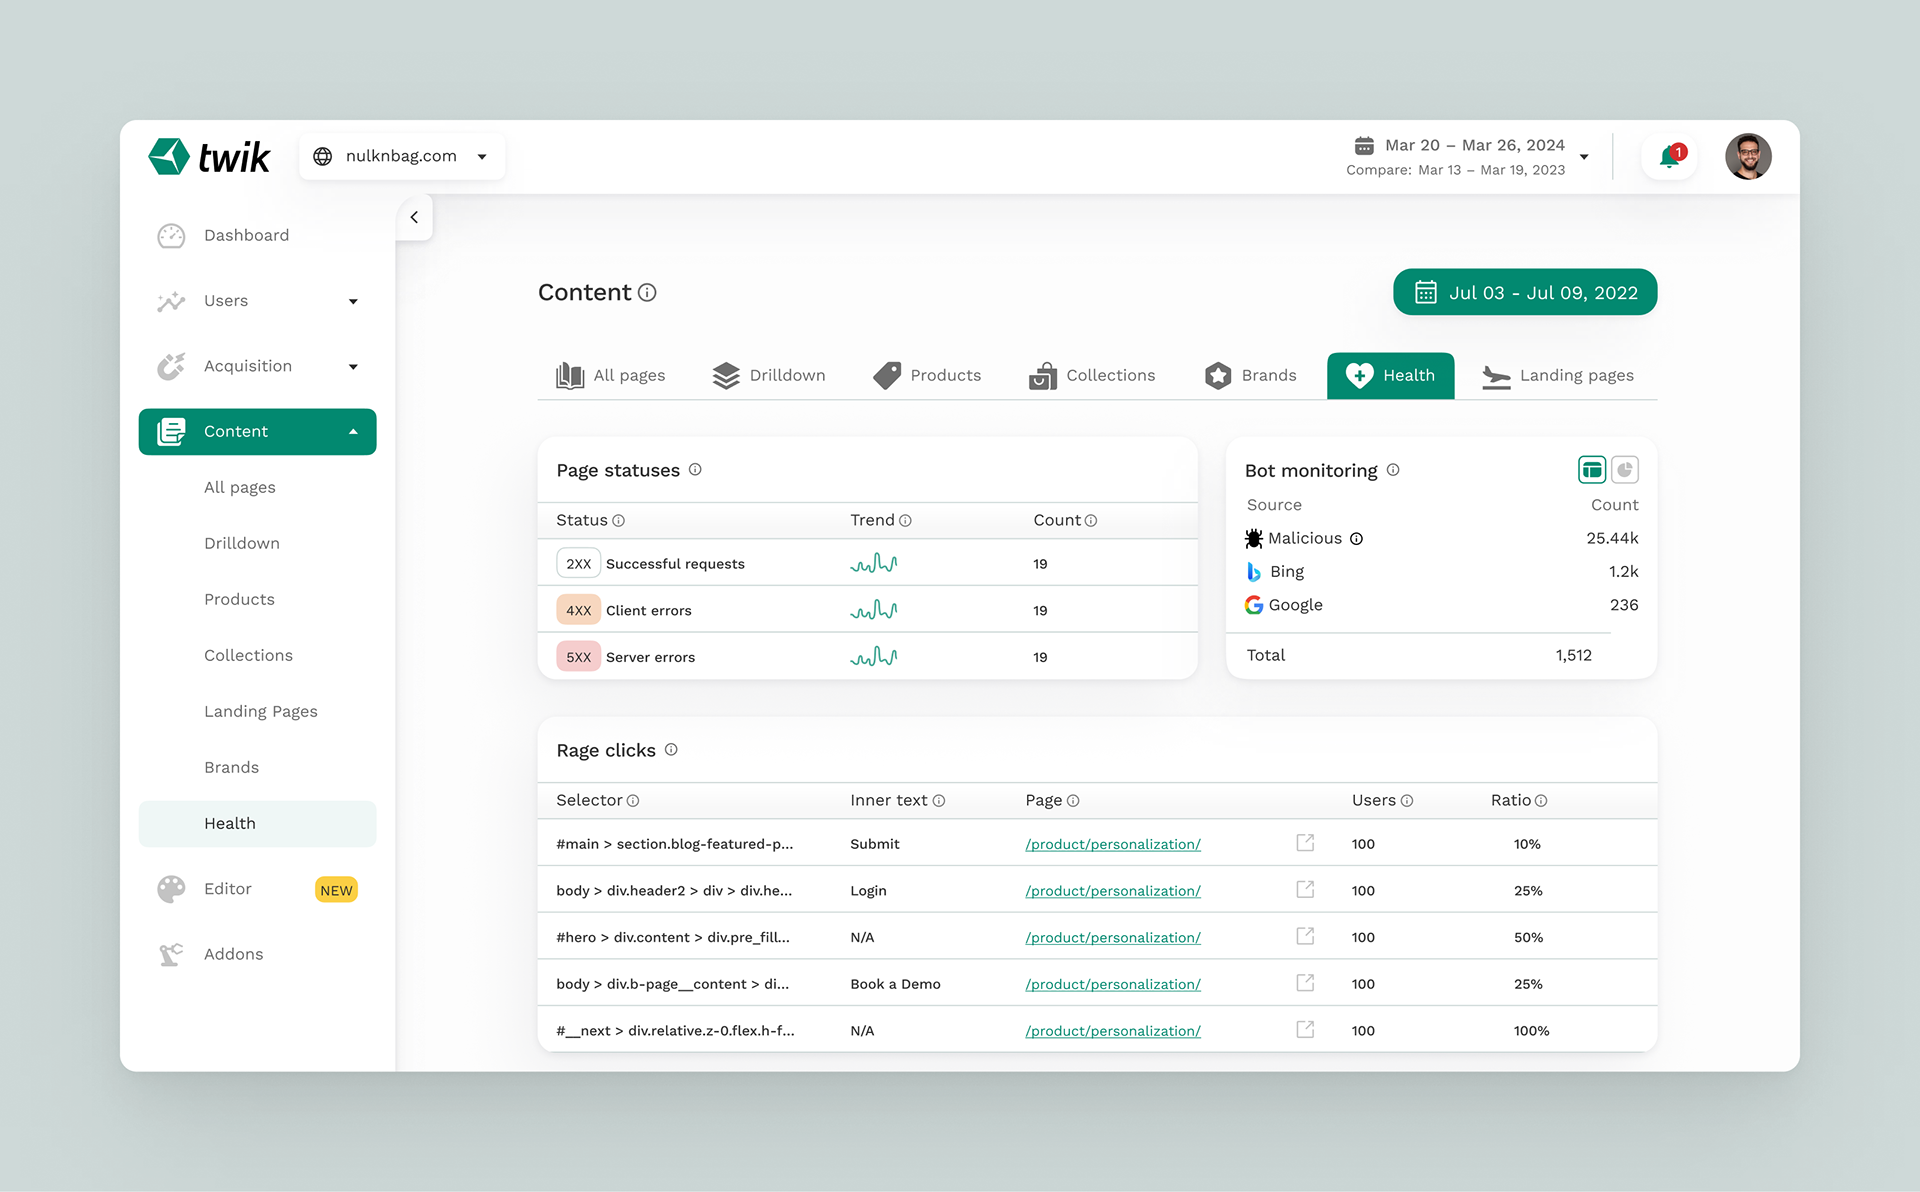Click the info icon next to Malicious
1920x1192 pixels.
click(1356, 539)
